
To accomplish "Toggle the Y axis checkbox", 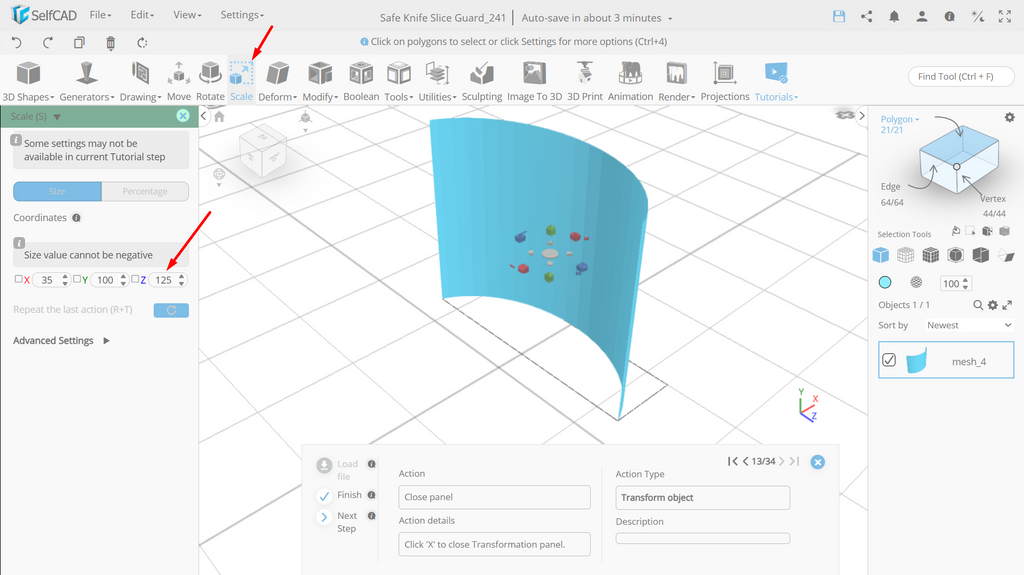I will 77,279.
